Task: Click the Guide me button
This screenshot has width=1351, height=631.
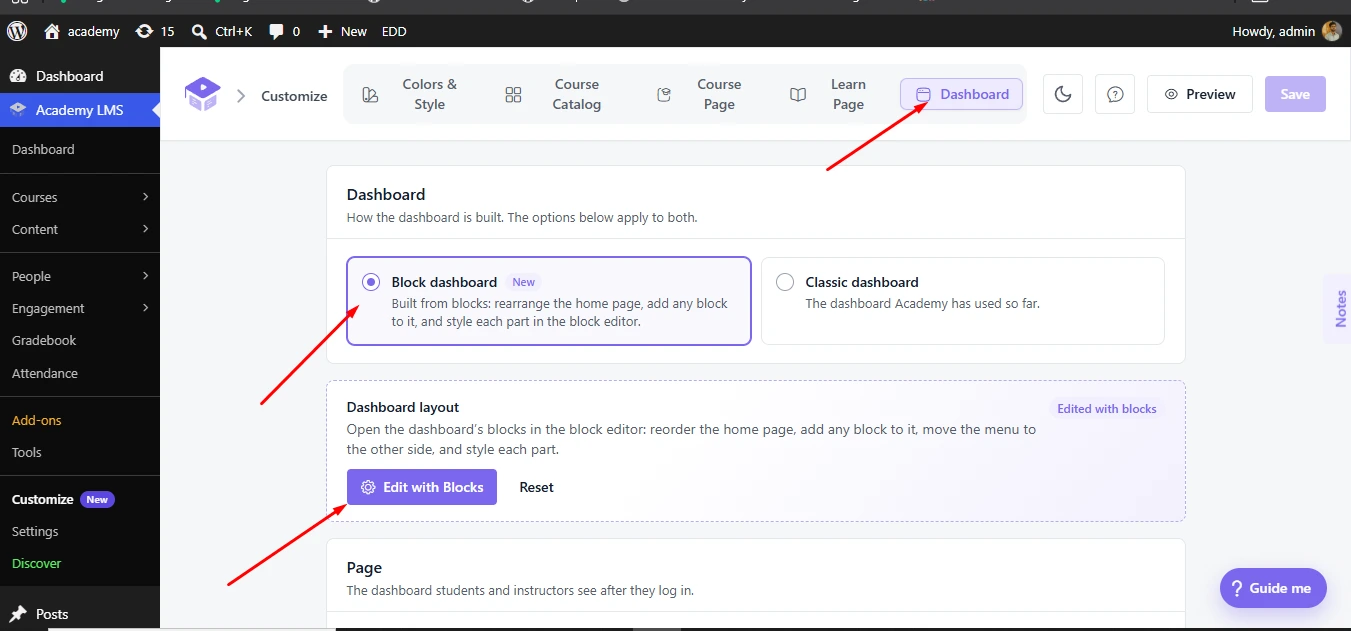Action: click(1273, 588)
